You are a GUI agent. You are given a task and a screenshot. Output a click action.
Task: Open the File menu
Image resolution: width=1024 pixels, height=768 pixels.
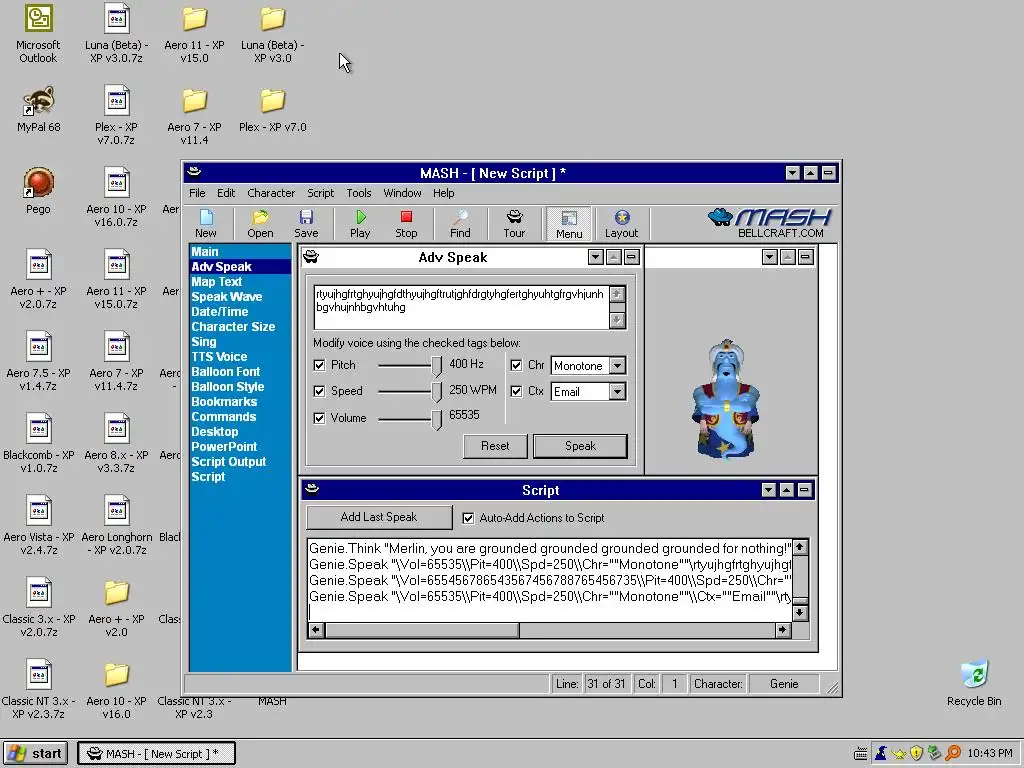[x=197, y=193]
